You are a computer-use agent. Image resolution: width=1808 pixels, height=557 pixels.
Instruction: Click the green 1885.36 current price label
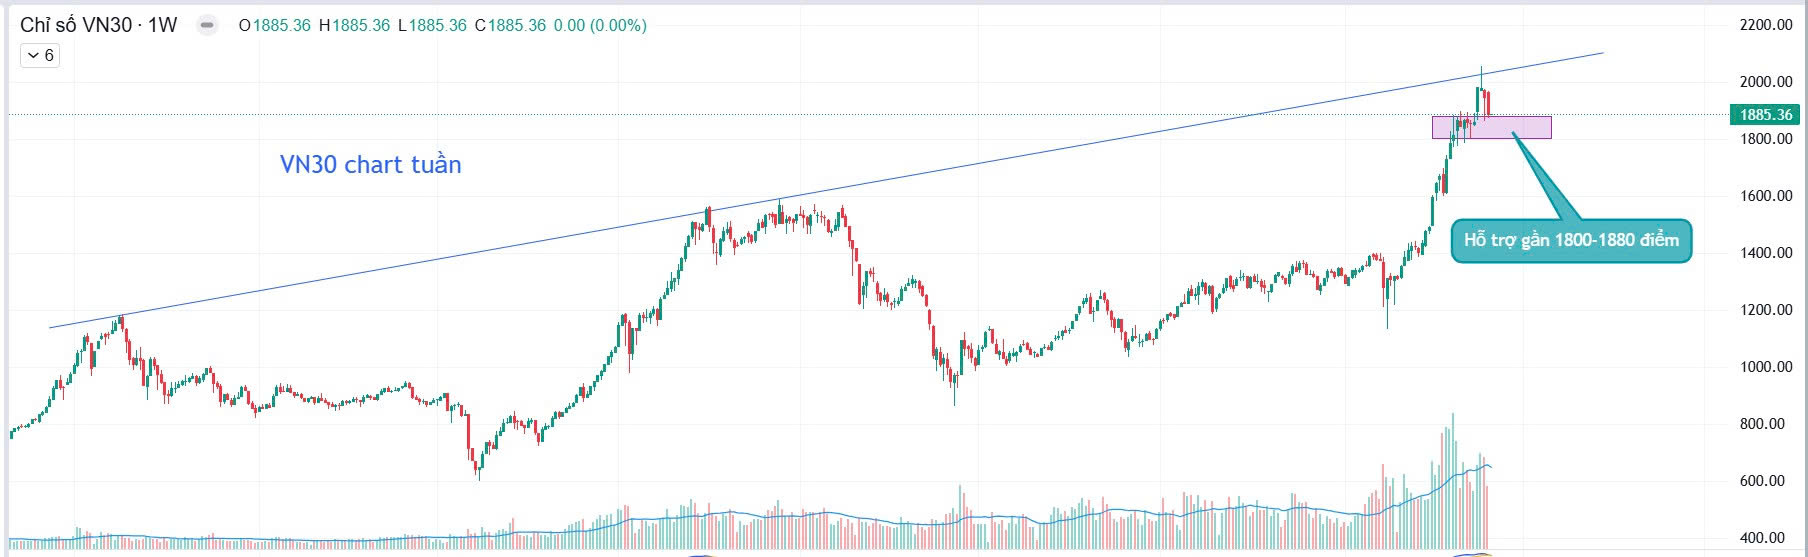pos(1765,115)
